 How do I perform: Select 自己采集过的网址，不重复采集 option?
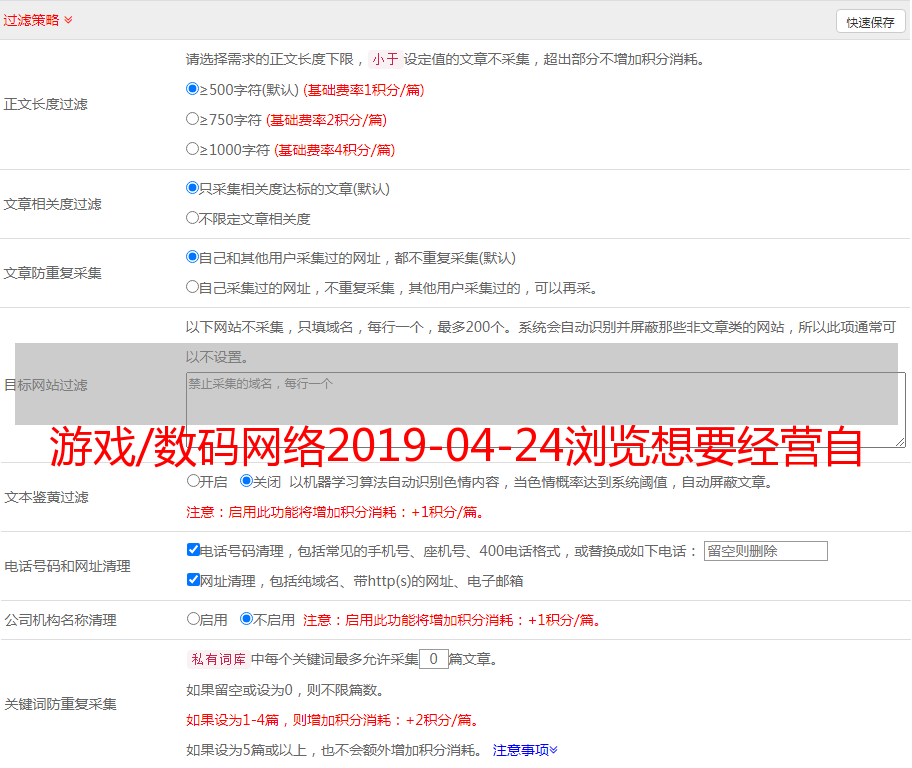tap(193, 287)
